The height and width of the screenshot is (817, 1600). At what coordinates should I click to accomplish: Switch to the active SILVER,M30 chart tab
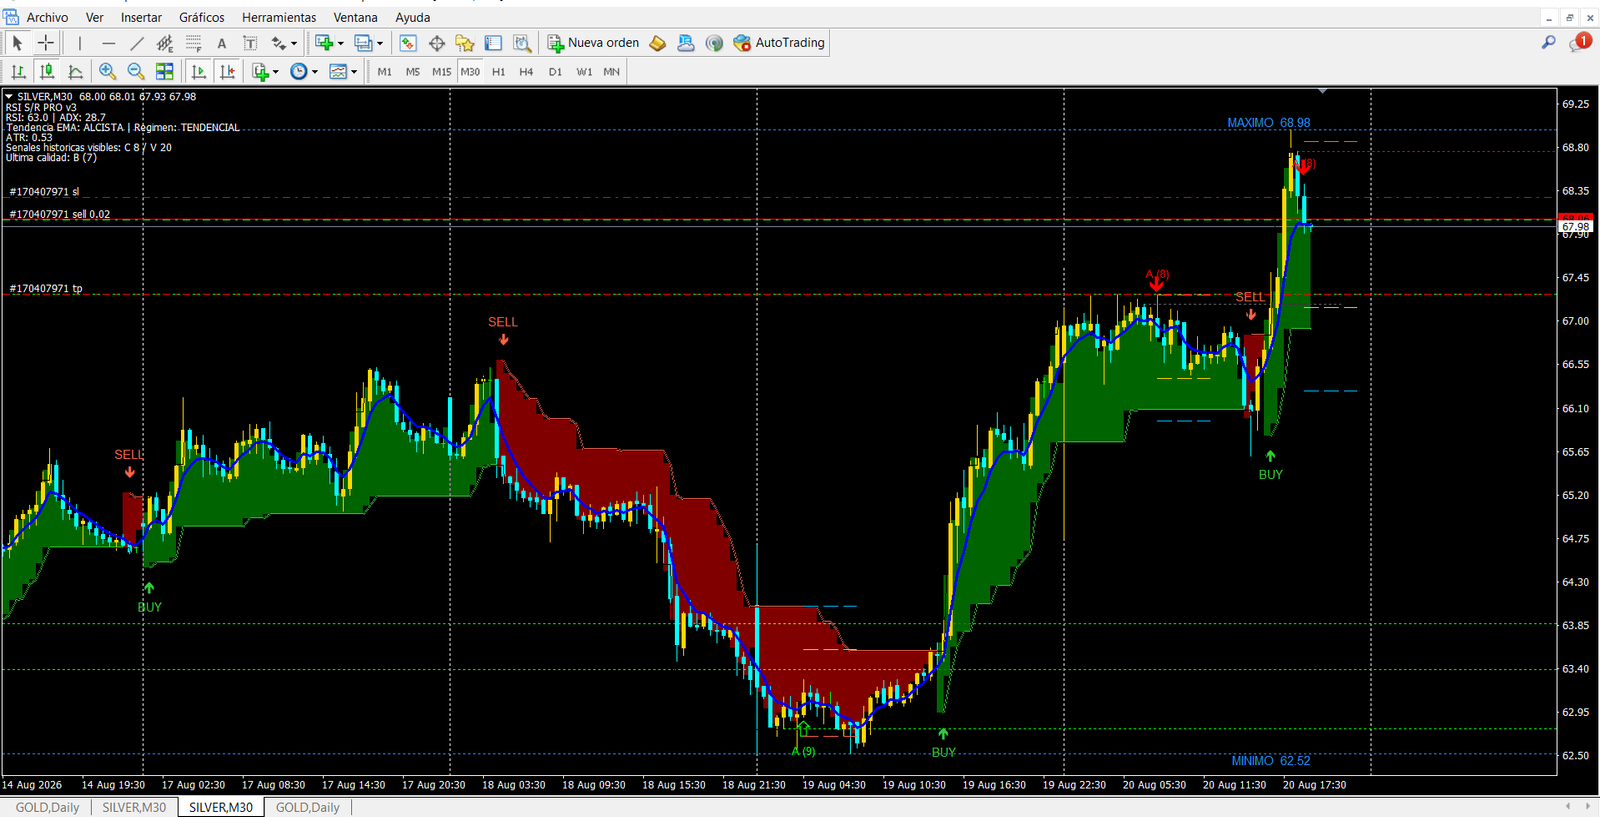(221, 807)
